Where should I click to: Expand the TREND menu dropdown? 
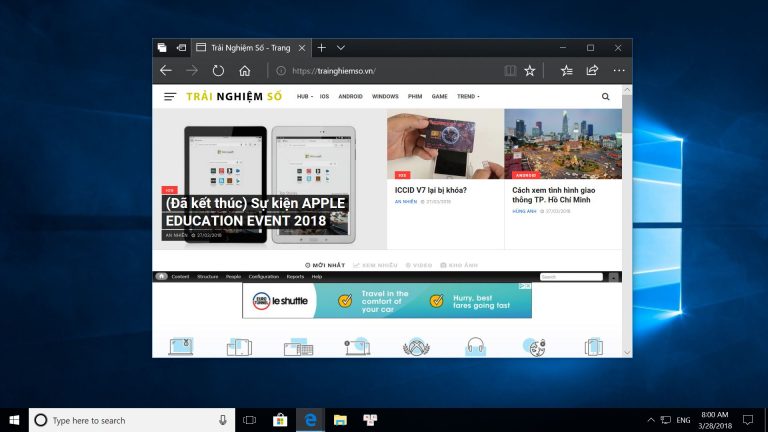click(x=468, y=96)
